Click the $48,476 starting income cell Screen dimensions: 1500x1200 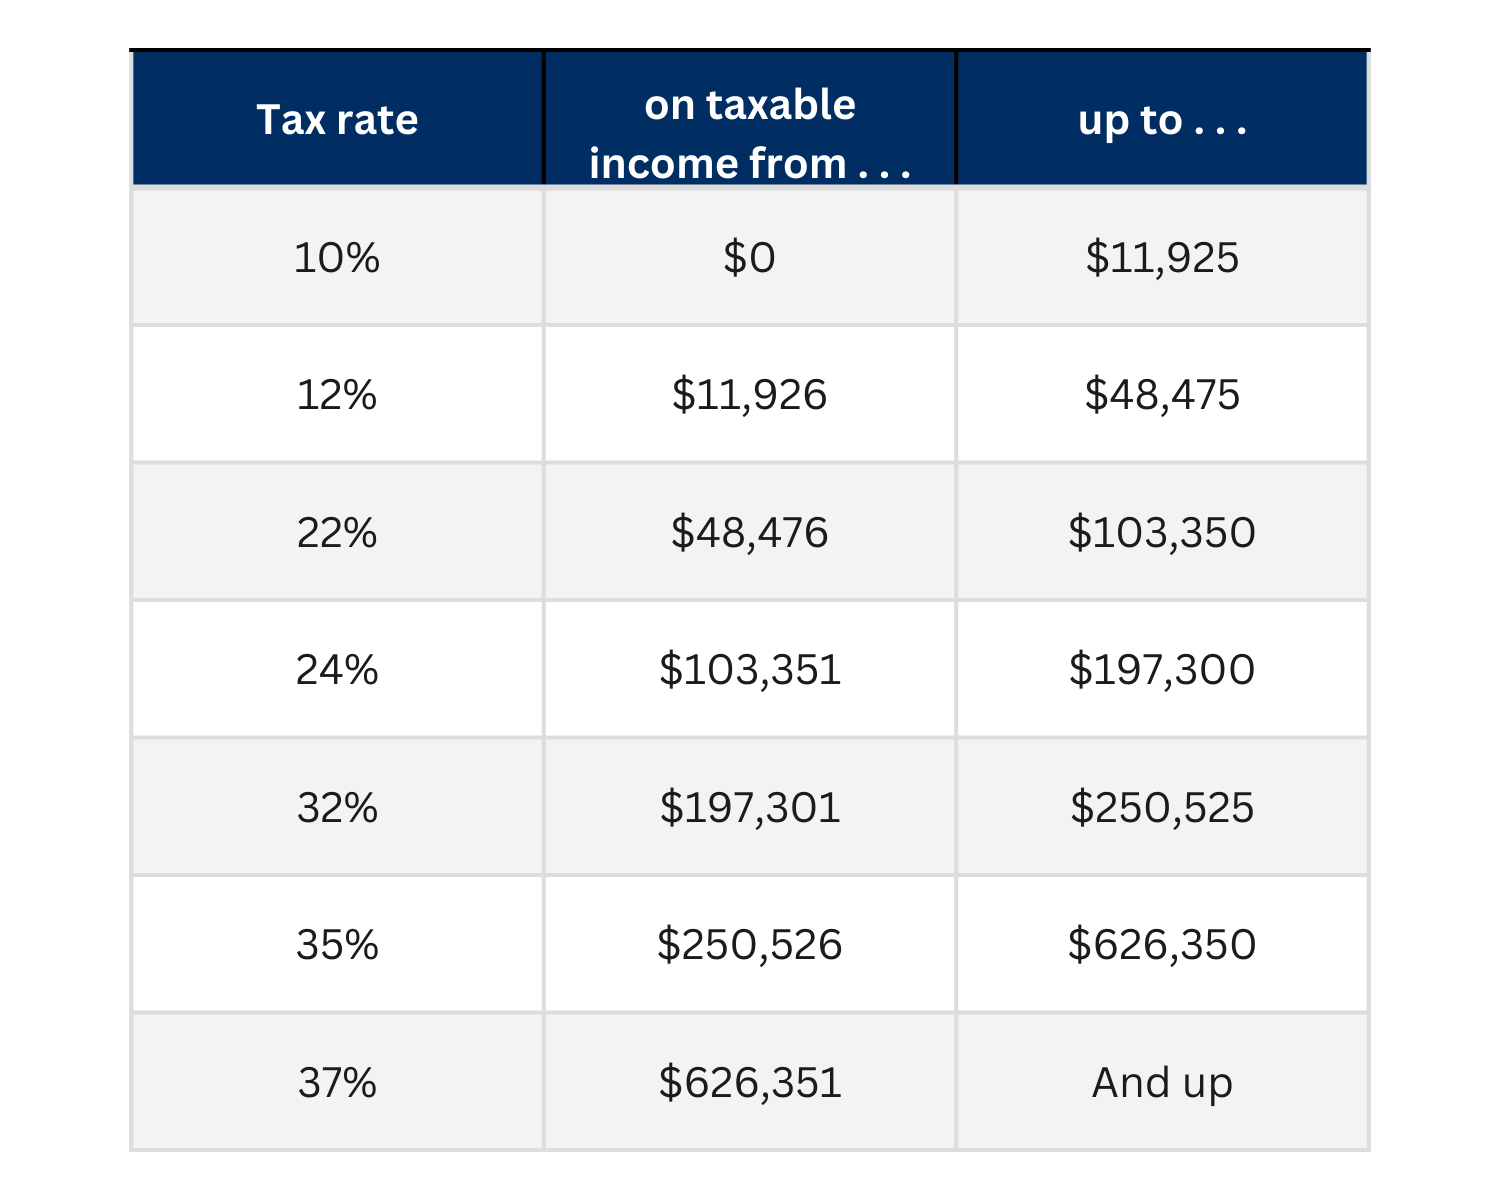749,532
